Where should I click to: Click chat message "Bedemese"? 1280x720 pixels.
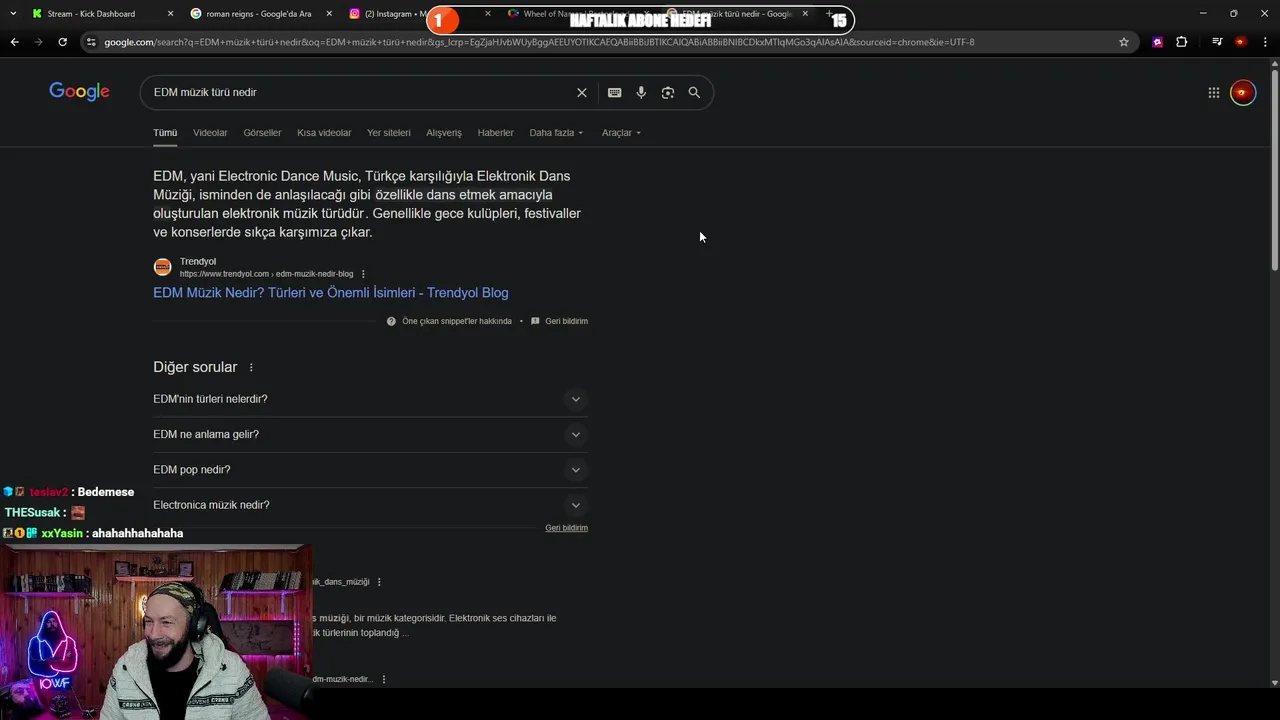point(106,492)
